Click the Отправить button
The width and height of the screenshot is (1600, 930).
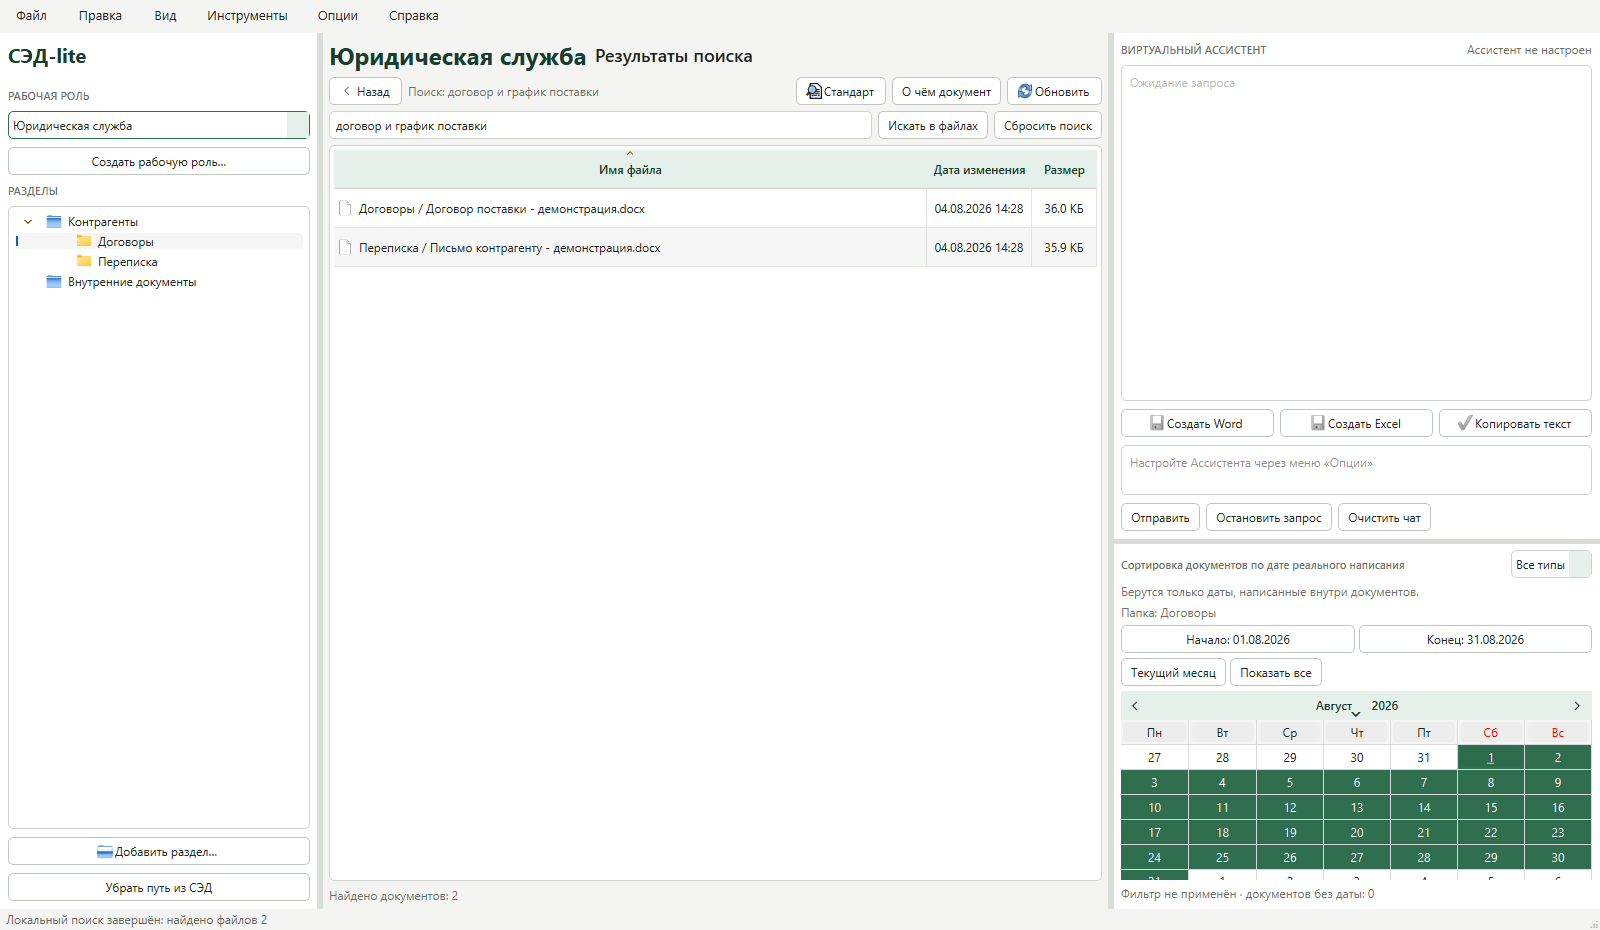pos(1160,517)
